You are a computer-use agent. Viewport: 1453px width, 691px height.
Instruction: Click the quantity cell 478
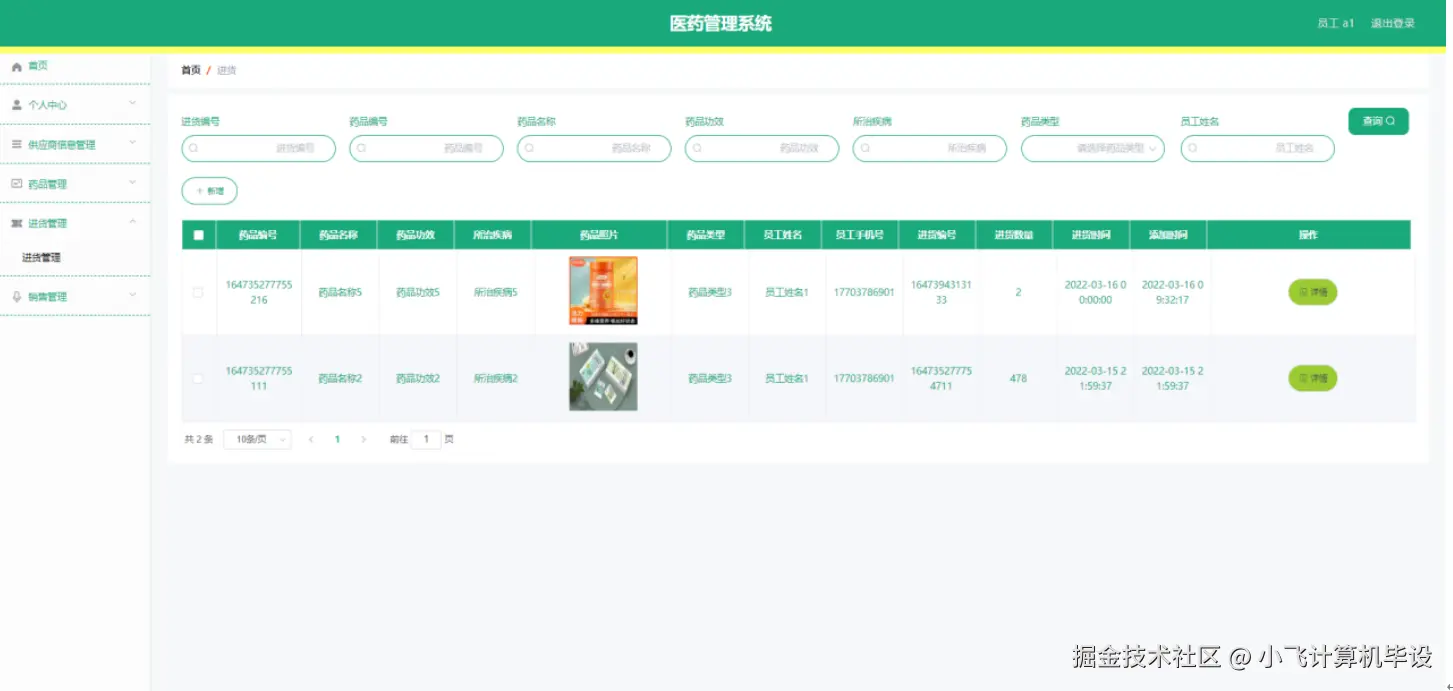pyautogui.click(x=1018, y=379)
